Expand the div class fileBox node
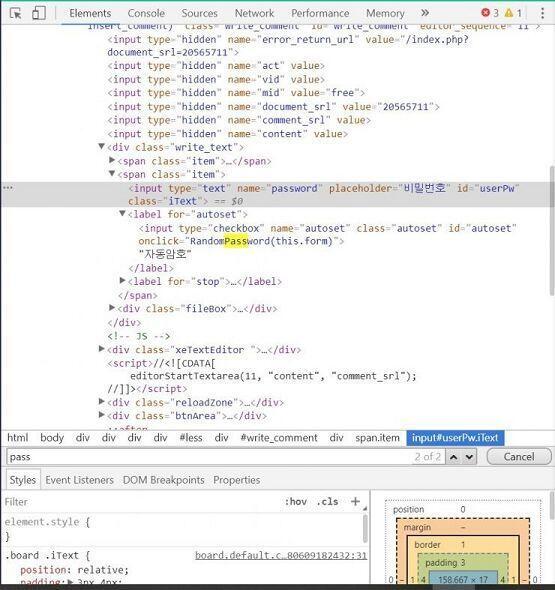The width and height of the screenshot is (555, 590). click(x=112, y=307)
